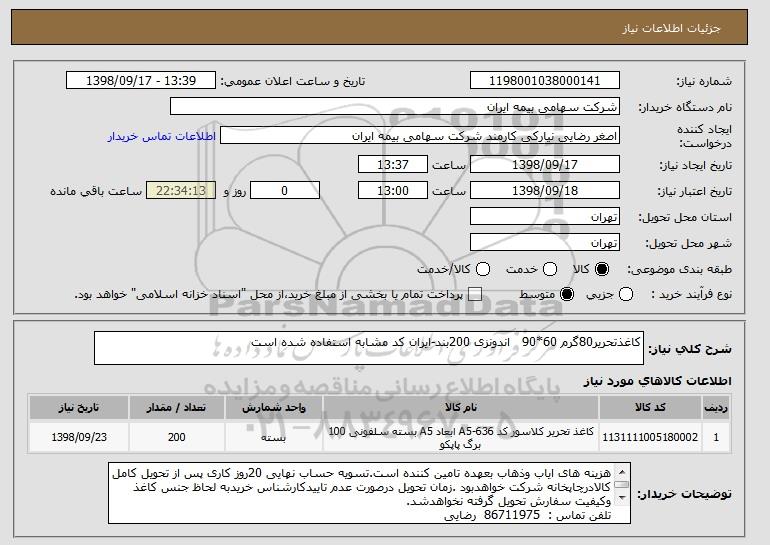Click the validity date field 1398/09/18
Screen dimensions: 770x545
[x=545, y=191]
